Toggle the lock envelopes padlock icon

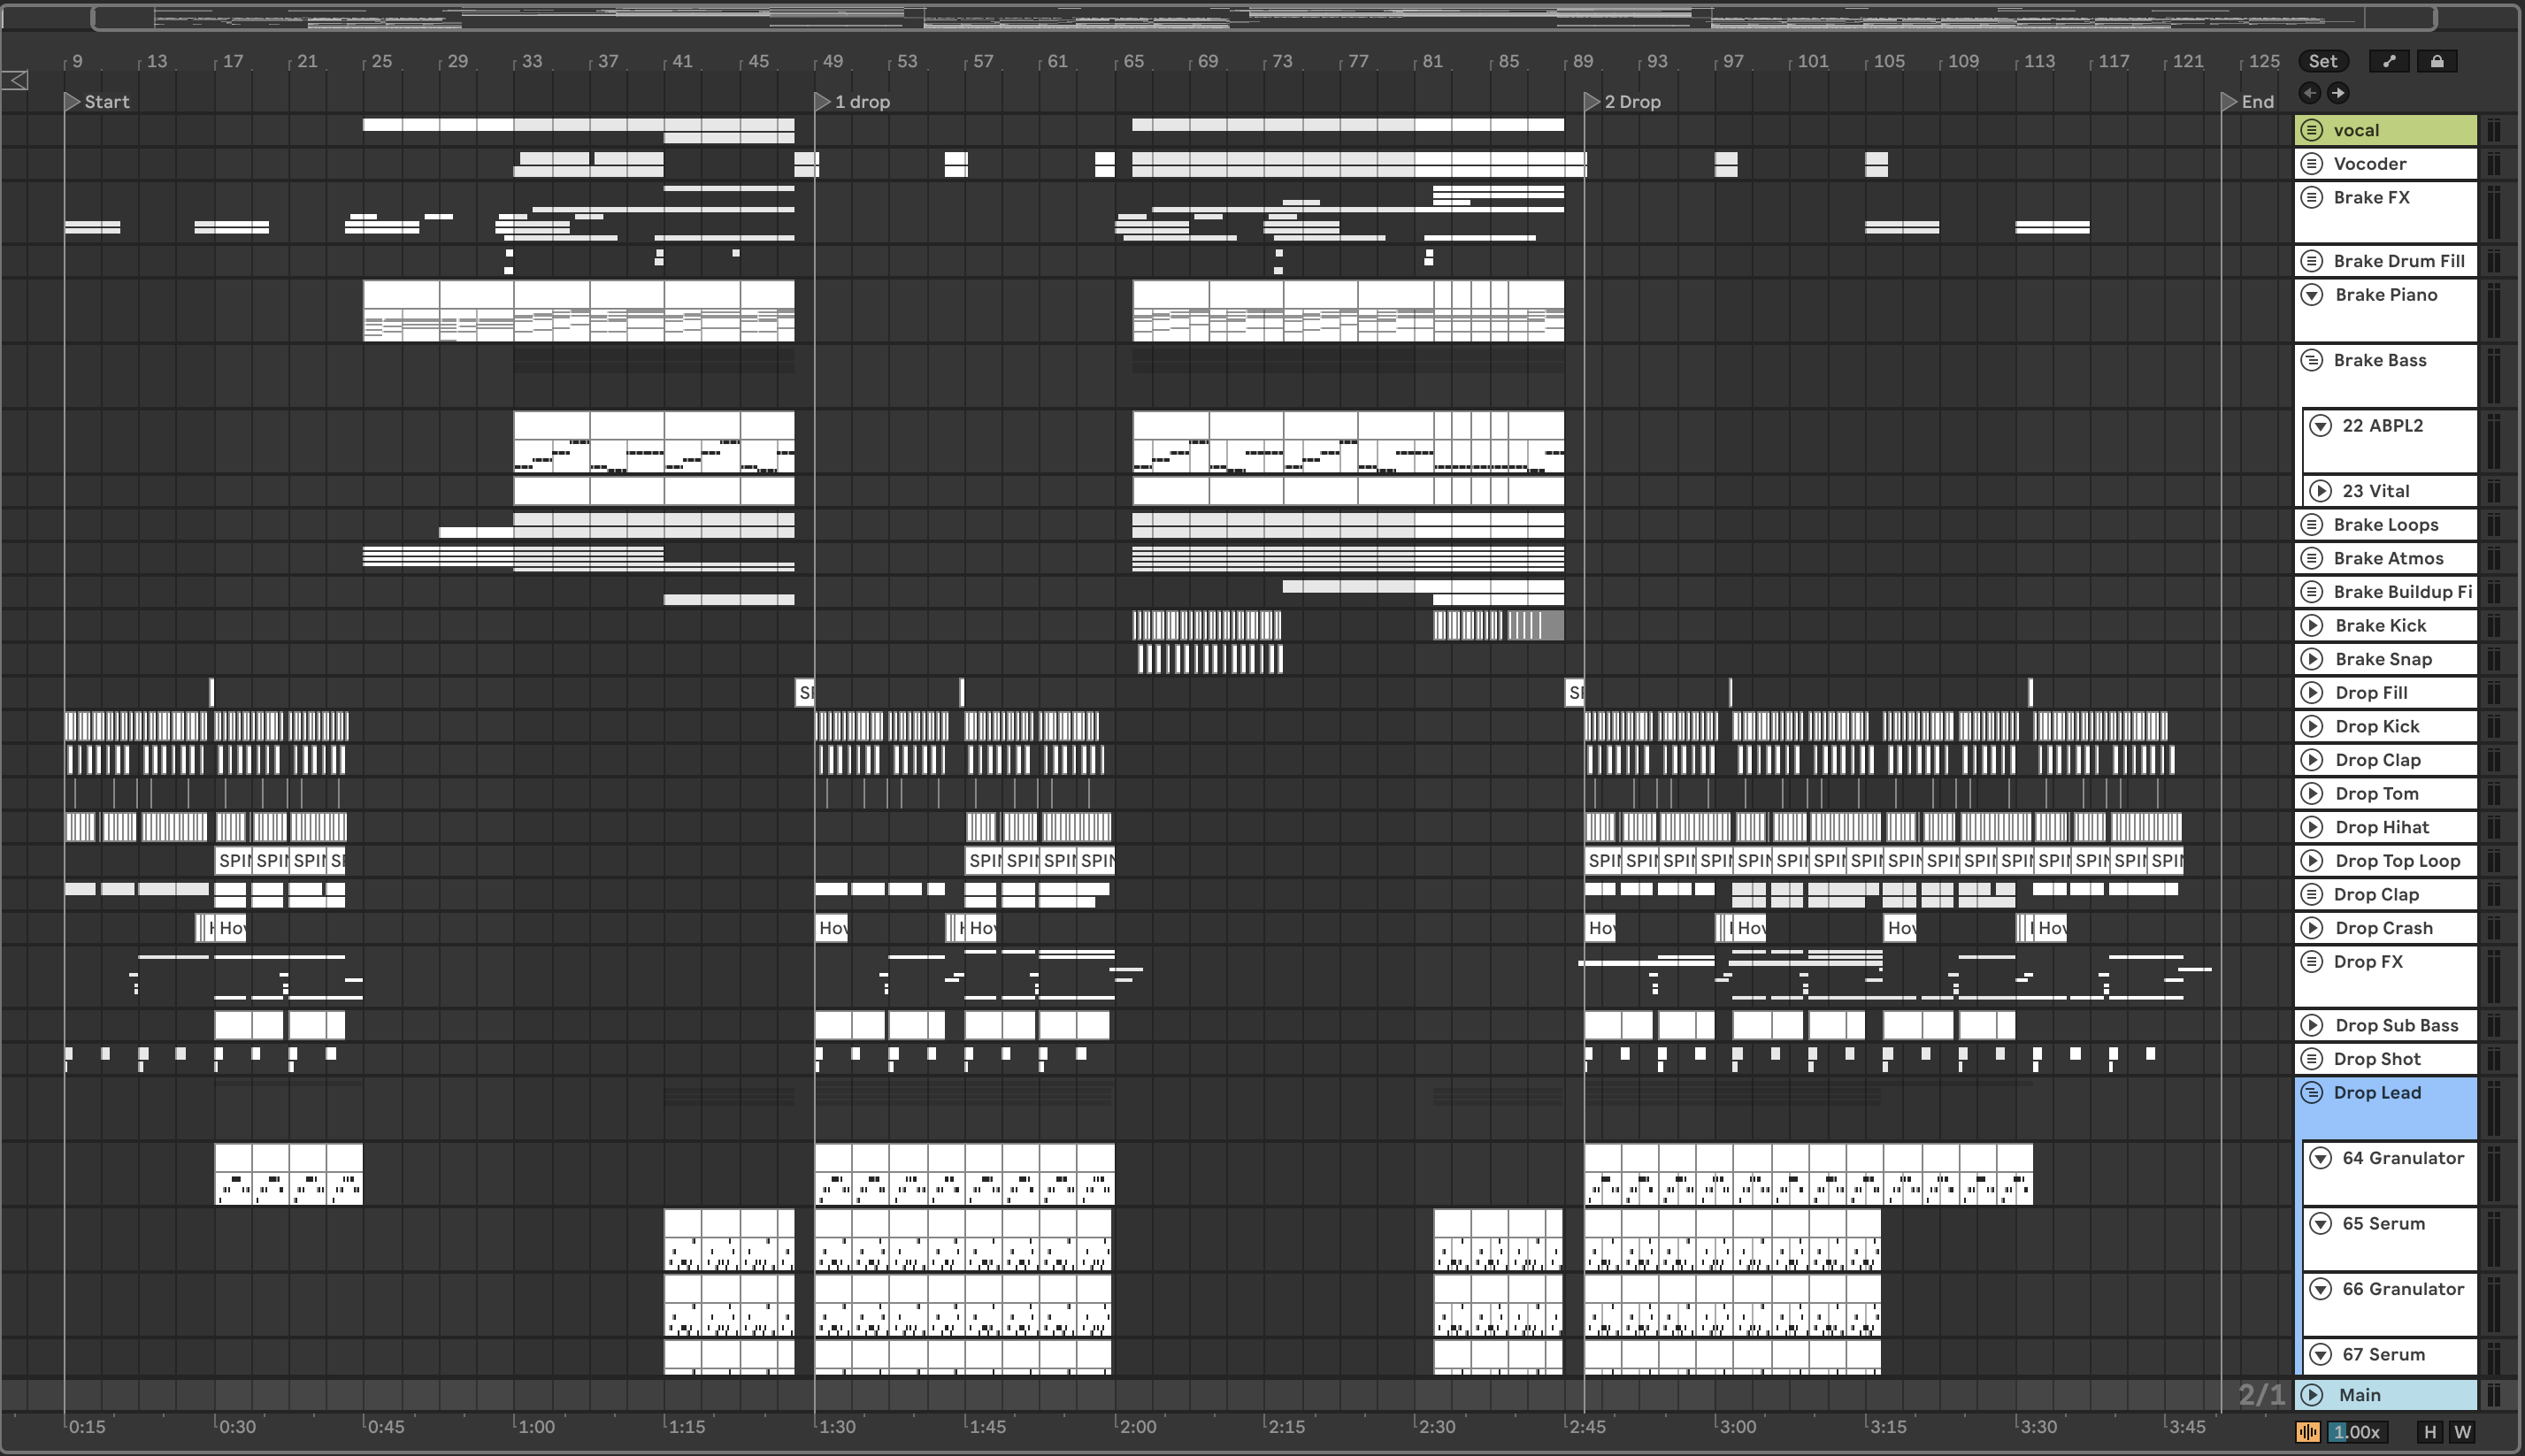click(x=2437, y=61)
